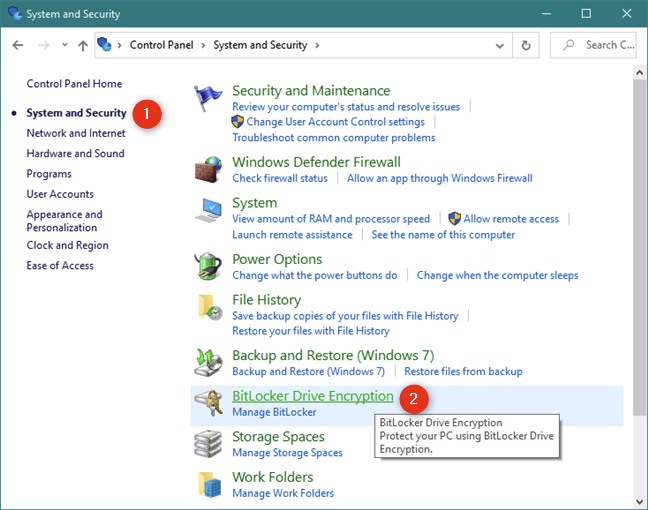Open the System heading link
648x510 pixels.
coord(255,203)
